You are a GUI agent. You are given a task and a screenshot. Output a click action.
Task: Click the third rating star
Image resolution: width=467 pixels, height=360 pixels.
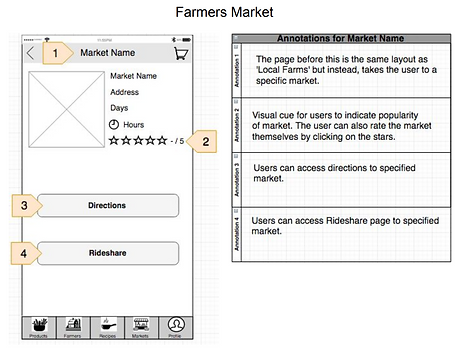point(138,140)
